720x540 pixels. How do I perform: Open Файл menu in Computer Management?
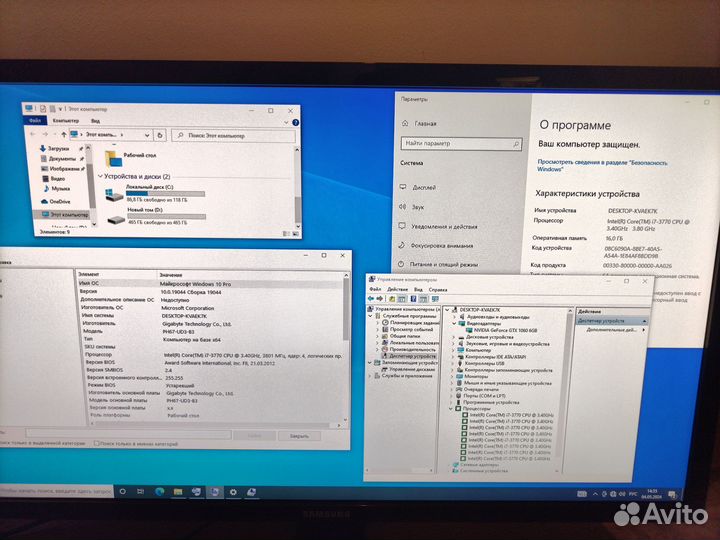click(x=375, y=289)
